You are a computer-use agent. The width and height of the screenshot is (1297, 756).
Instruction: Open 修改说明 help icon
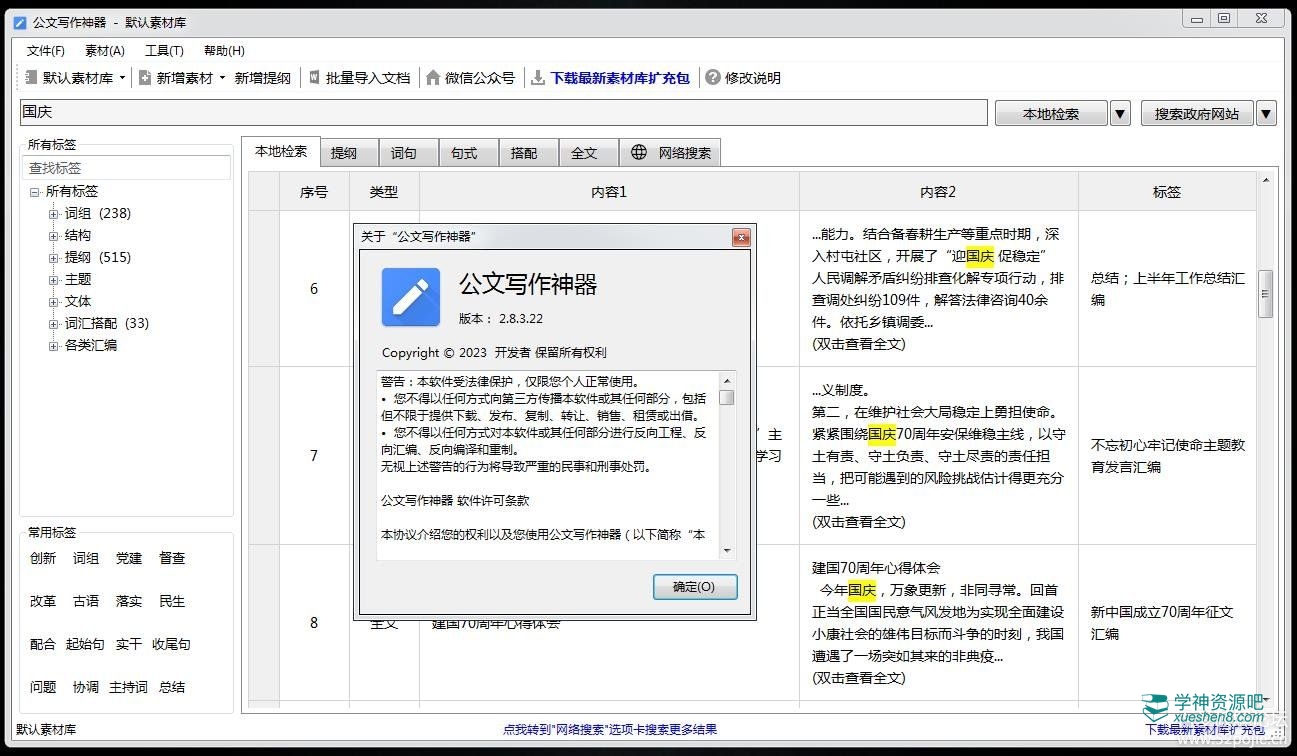point(712,78)
